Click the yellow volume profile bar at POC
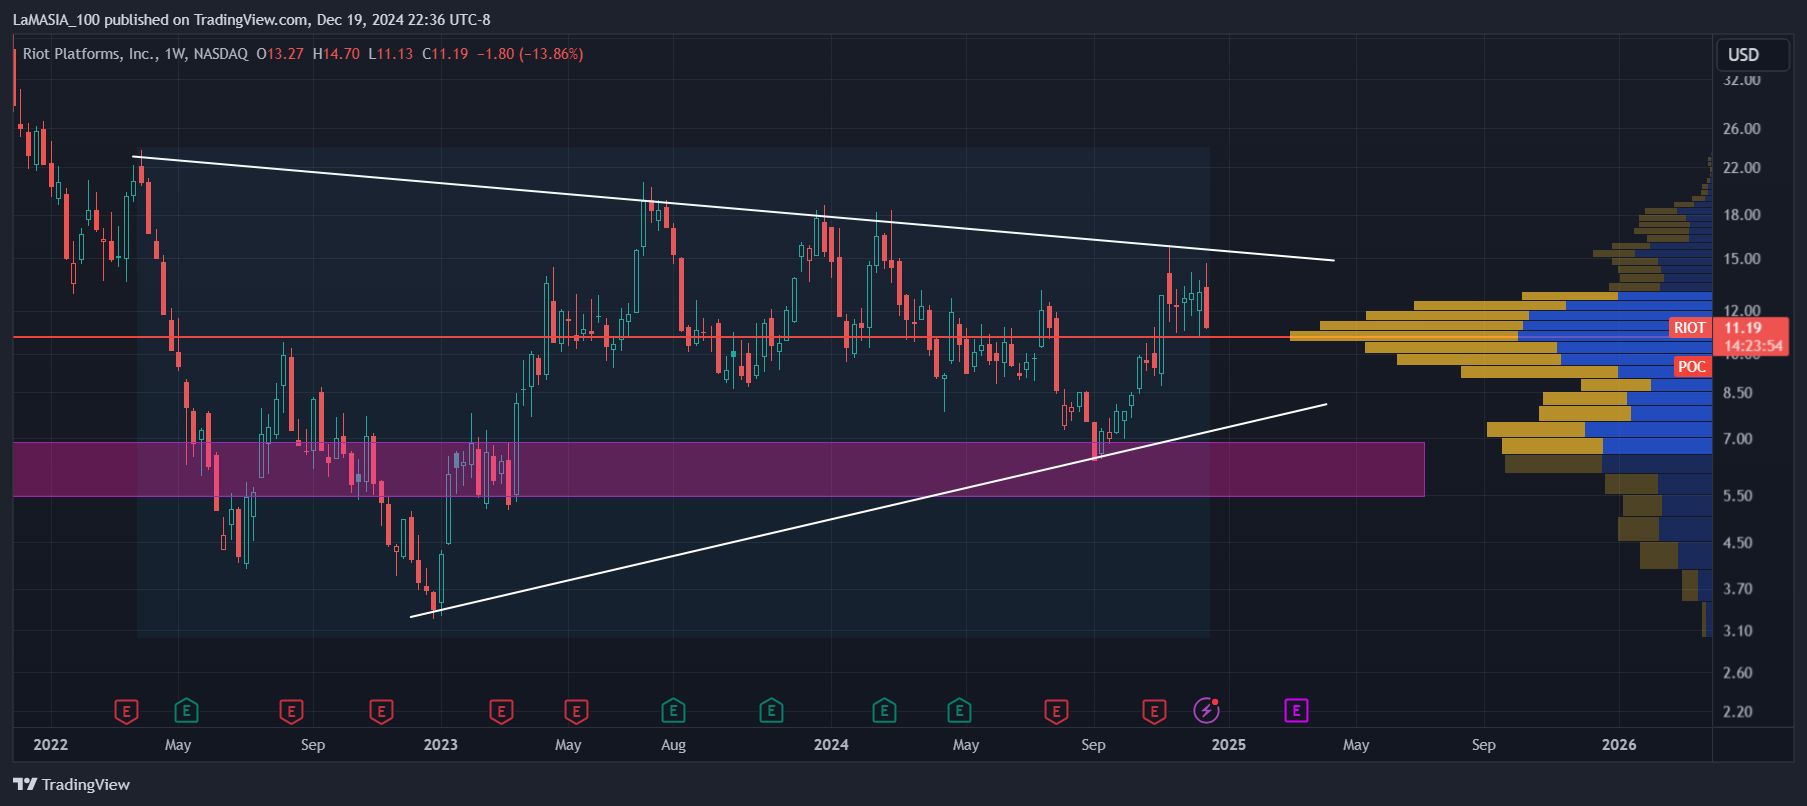The width and height of the screenshot is (1807, 806). tap(1403, 336)
